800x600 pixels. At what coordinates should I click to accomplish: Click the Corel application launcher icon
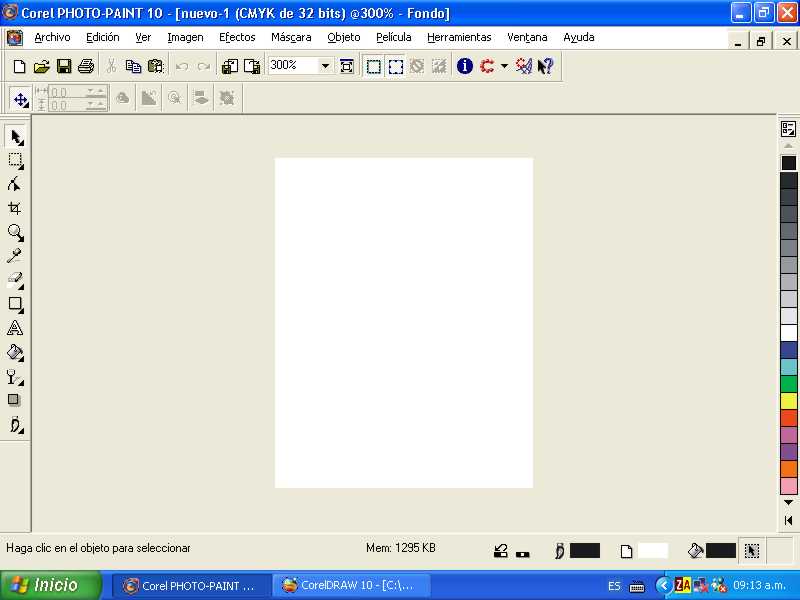click(487, 66)
